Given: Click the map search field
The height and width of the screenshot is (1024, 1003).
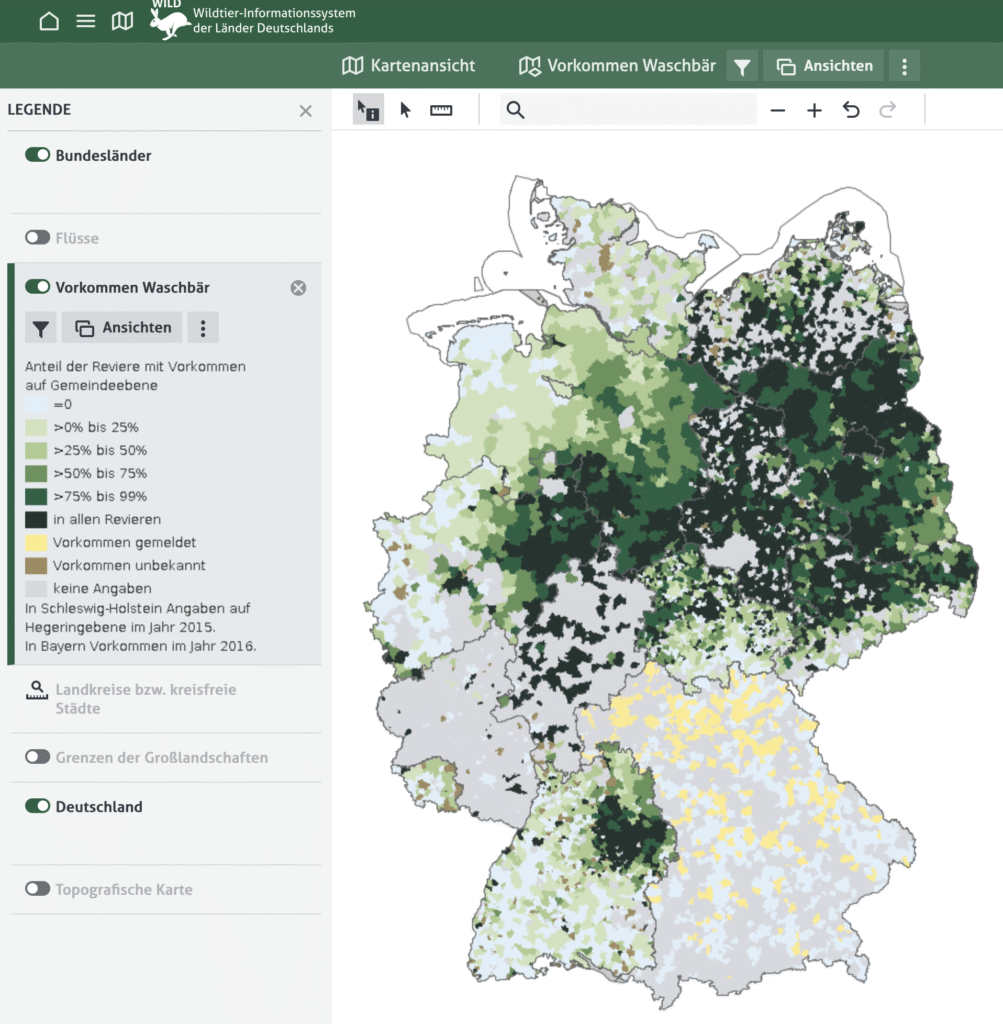Looking at the screenshot, I should click(640, 110).
